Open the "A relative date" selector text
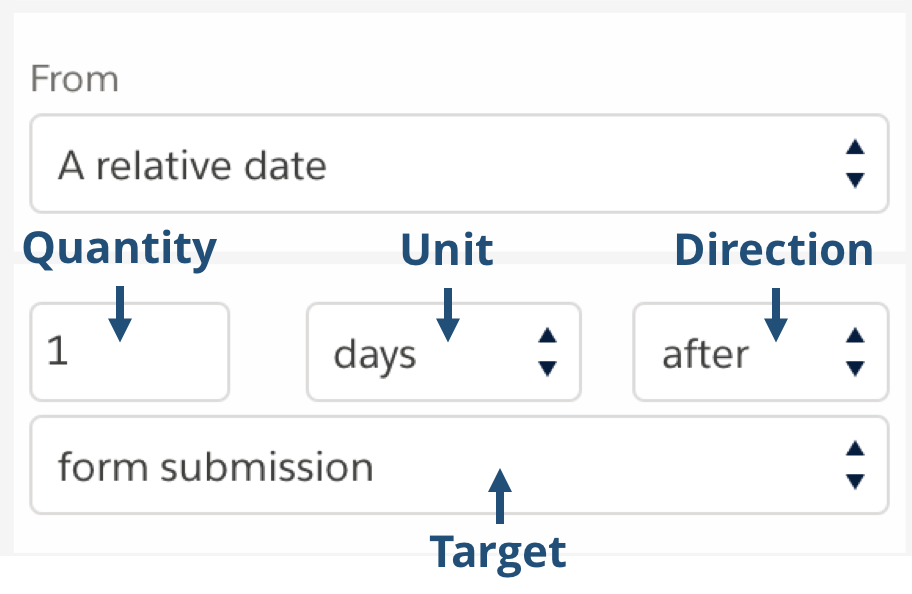912x594 pixels. (192, 165)
